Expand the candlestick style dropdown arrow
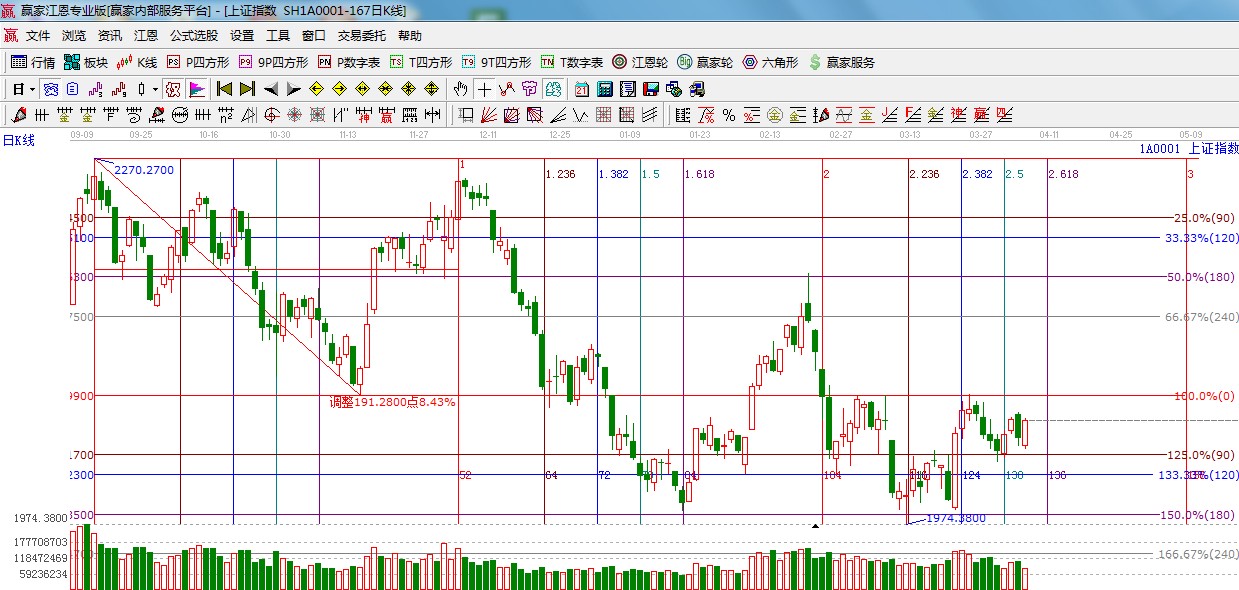The width and height of the screenshot is (1239, 590). [154, 89]
